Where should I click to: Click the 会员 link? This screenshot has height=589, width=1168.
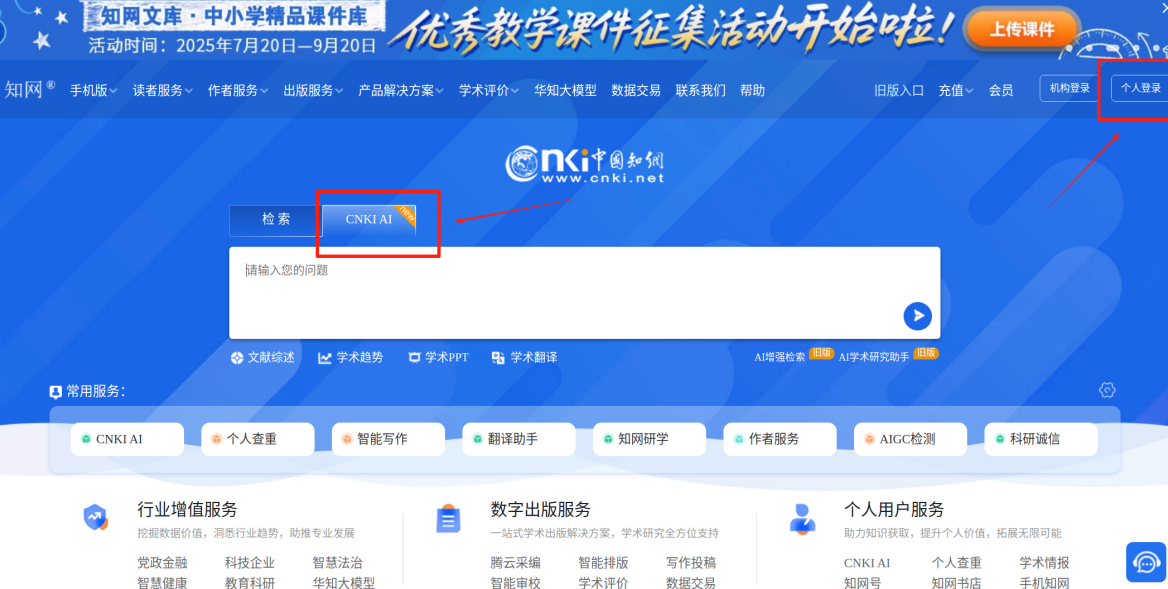coord(1001,90)
